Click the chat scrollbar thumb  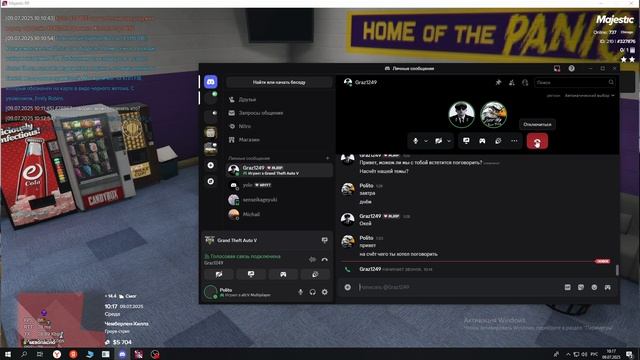tap(617, 270)
